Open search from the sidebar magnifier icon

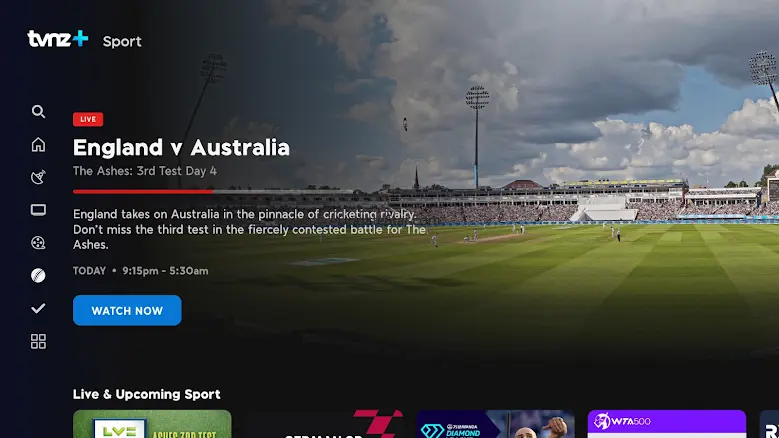pos(38,112)
